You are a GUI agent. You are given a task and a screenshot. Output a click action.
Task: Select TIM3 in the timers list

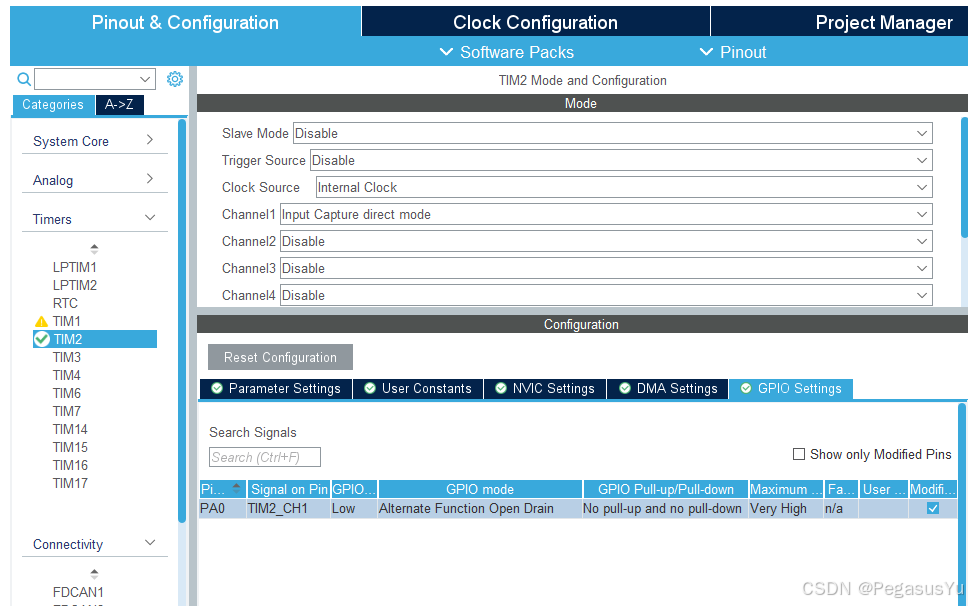(x=67, y=357)
